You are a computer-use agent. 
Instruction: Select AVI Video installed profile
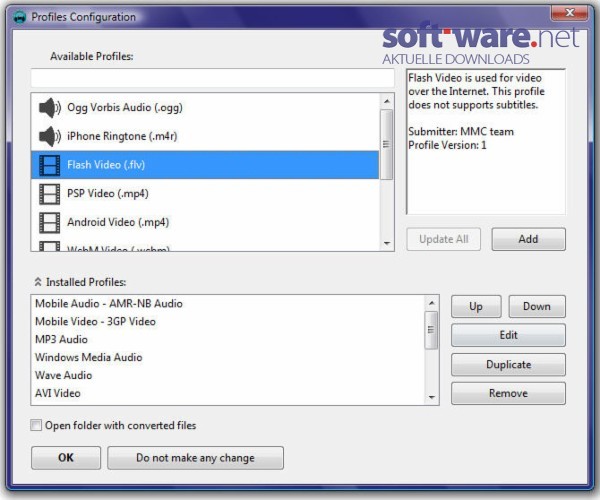[228, 393]
